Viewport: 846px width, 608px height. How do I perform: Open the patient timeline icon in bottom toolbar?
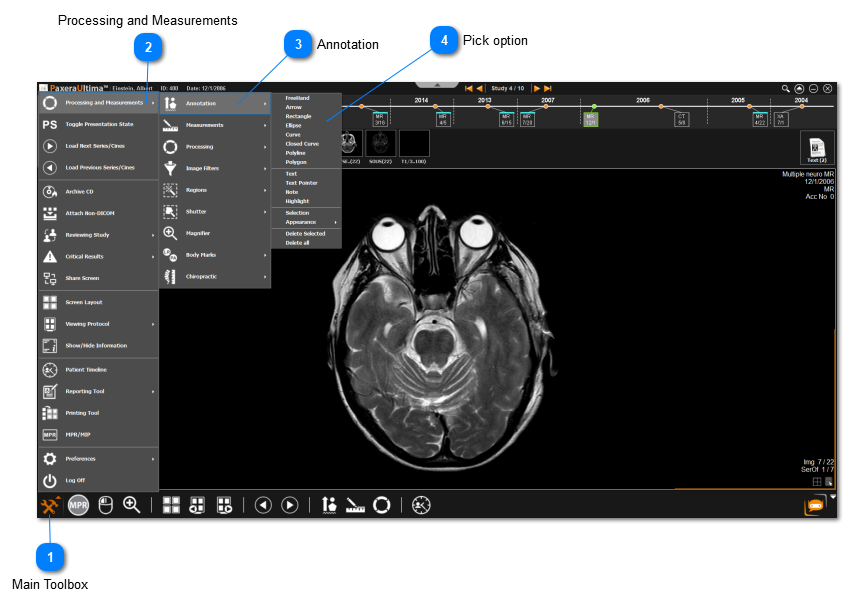422,505
